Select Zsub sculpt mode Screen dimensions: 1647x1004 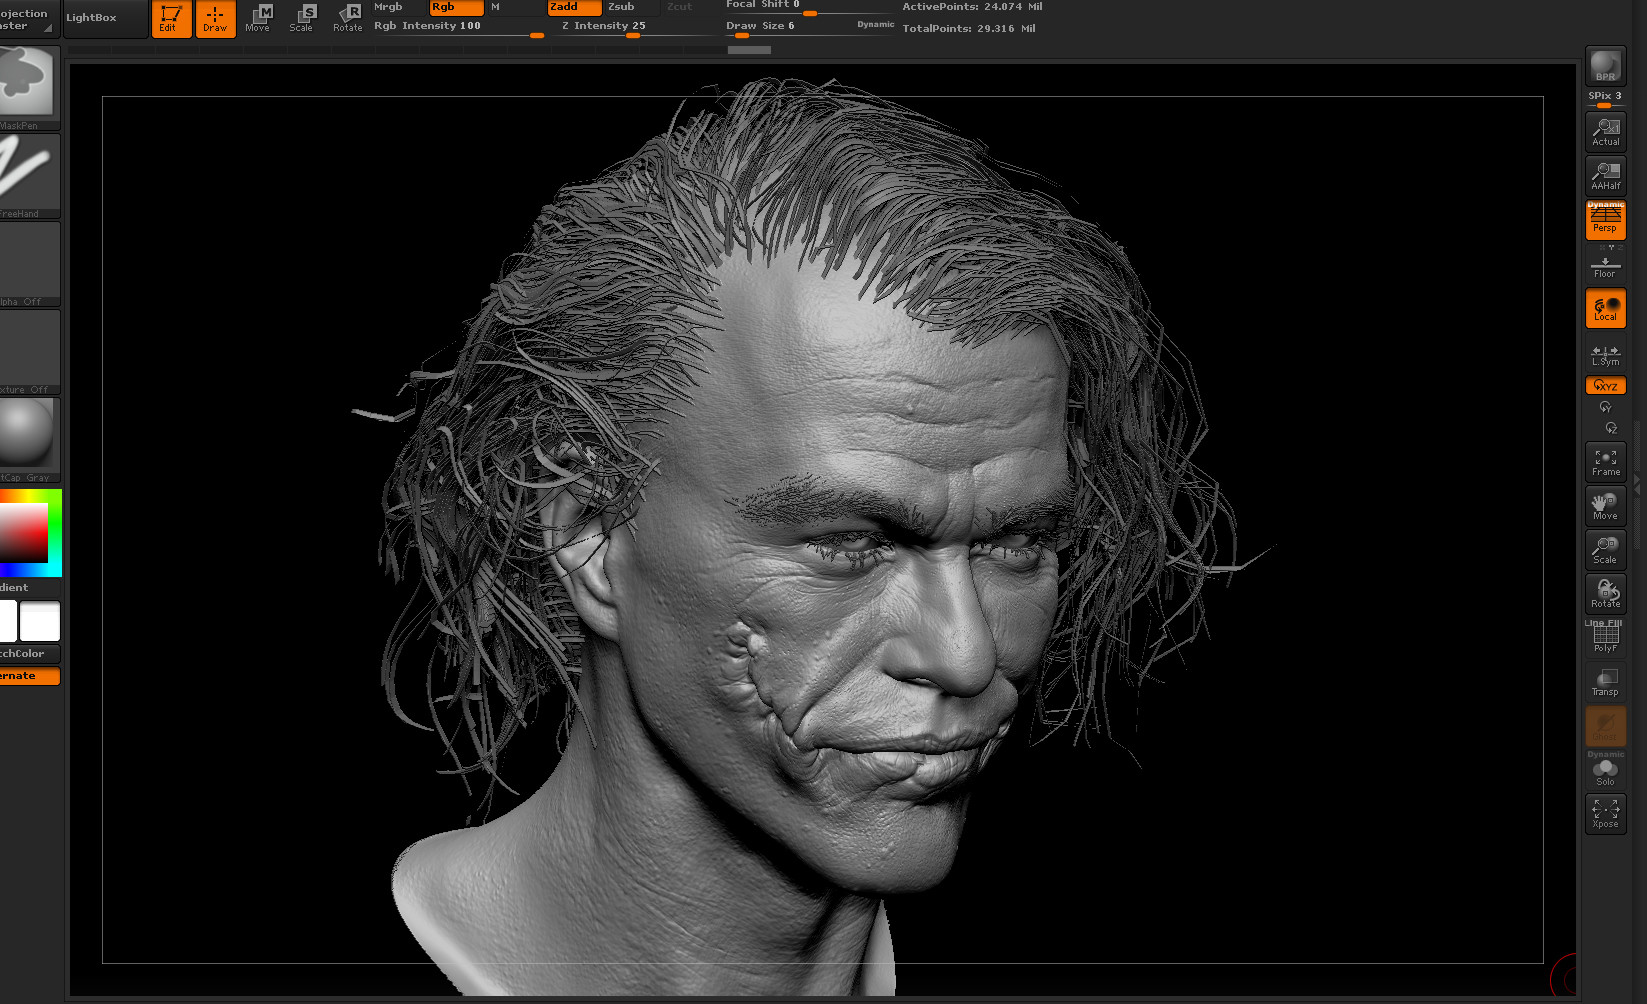coord(632,7)
